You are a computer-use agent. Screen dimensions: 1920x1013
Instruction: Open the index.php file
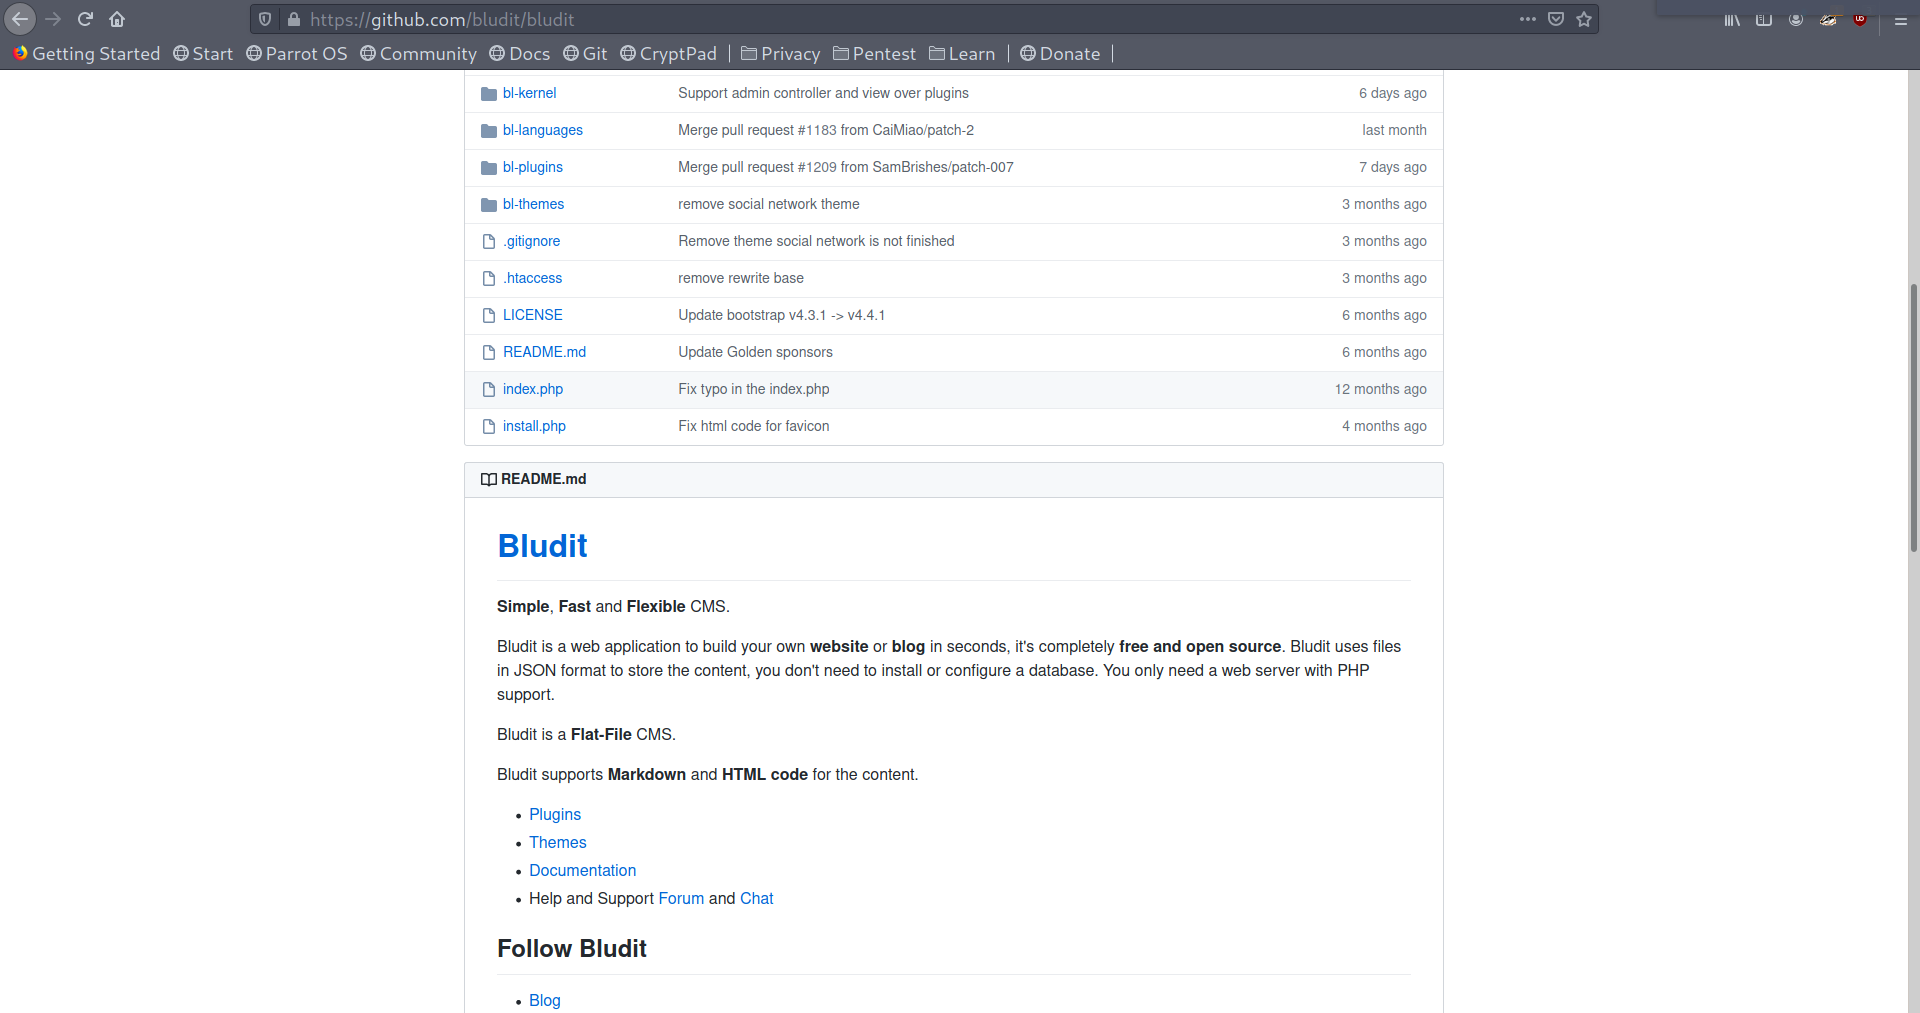pyautogui.click(x=533, y=389)
